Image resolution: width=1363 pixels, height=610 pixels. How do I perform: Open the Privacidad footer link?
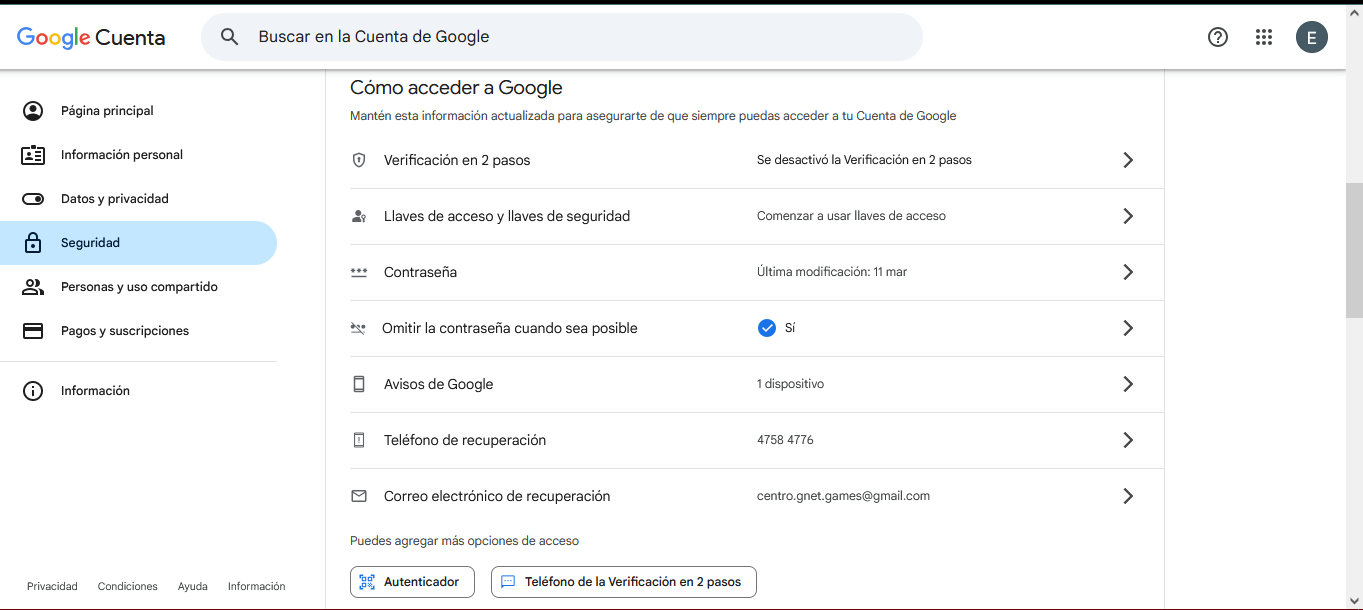pos(52,587)
